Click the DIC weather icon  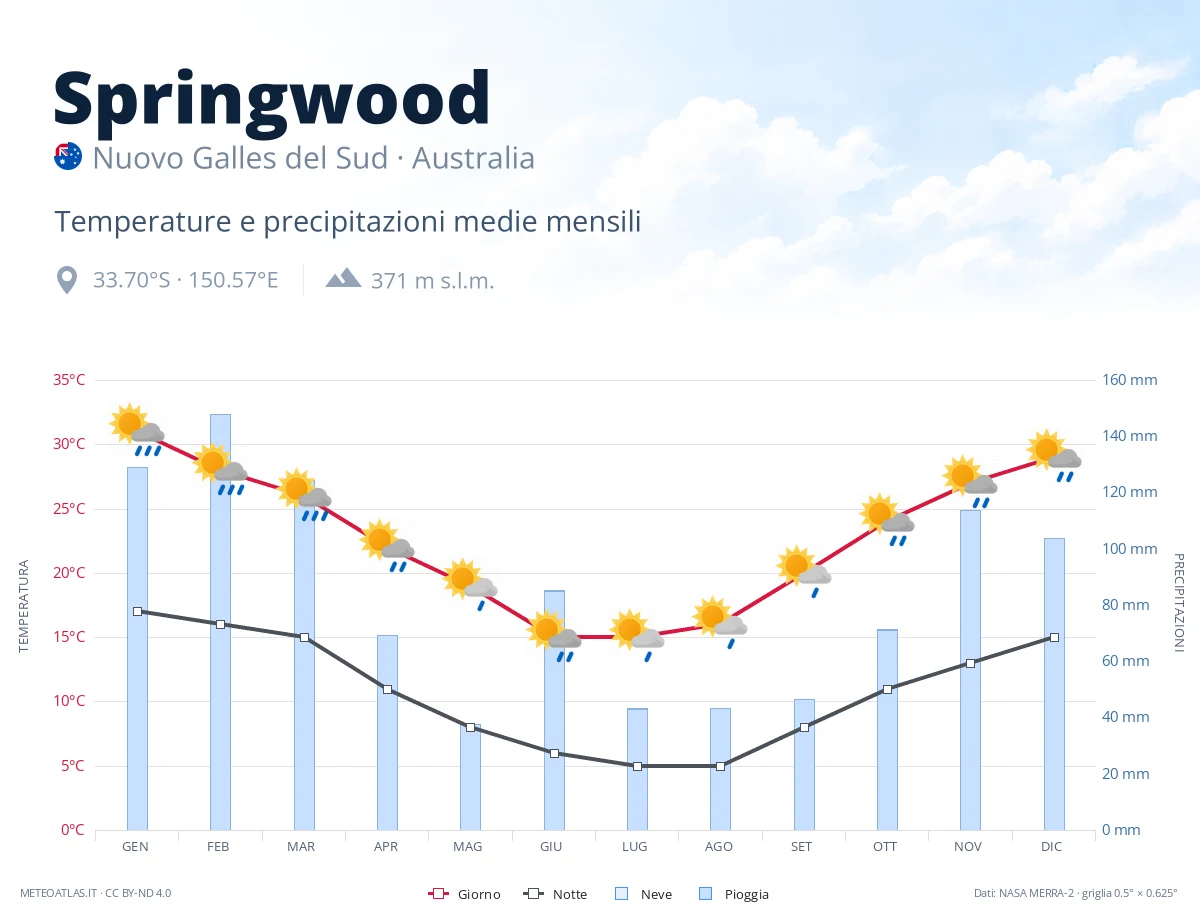(1054, 456)
